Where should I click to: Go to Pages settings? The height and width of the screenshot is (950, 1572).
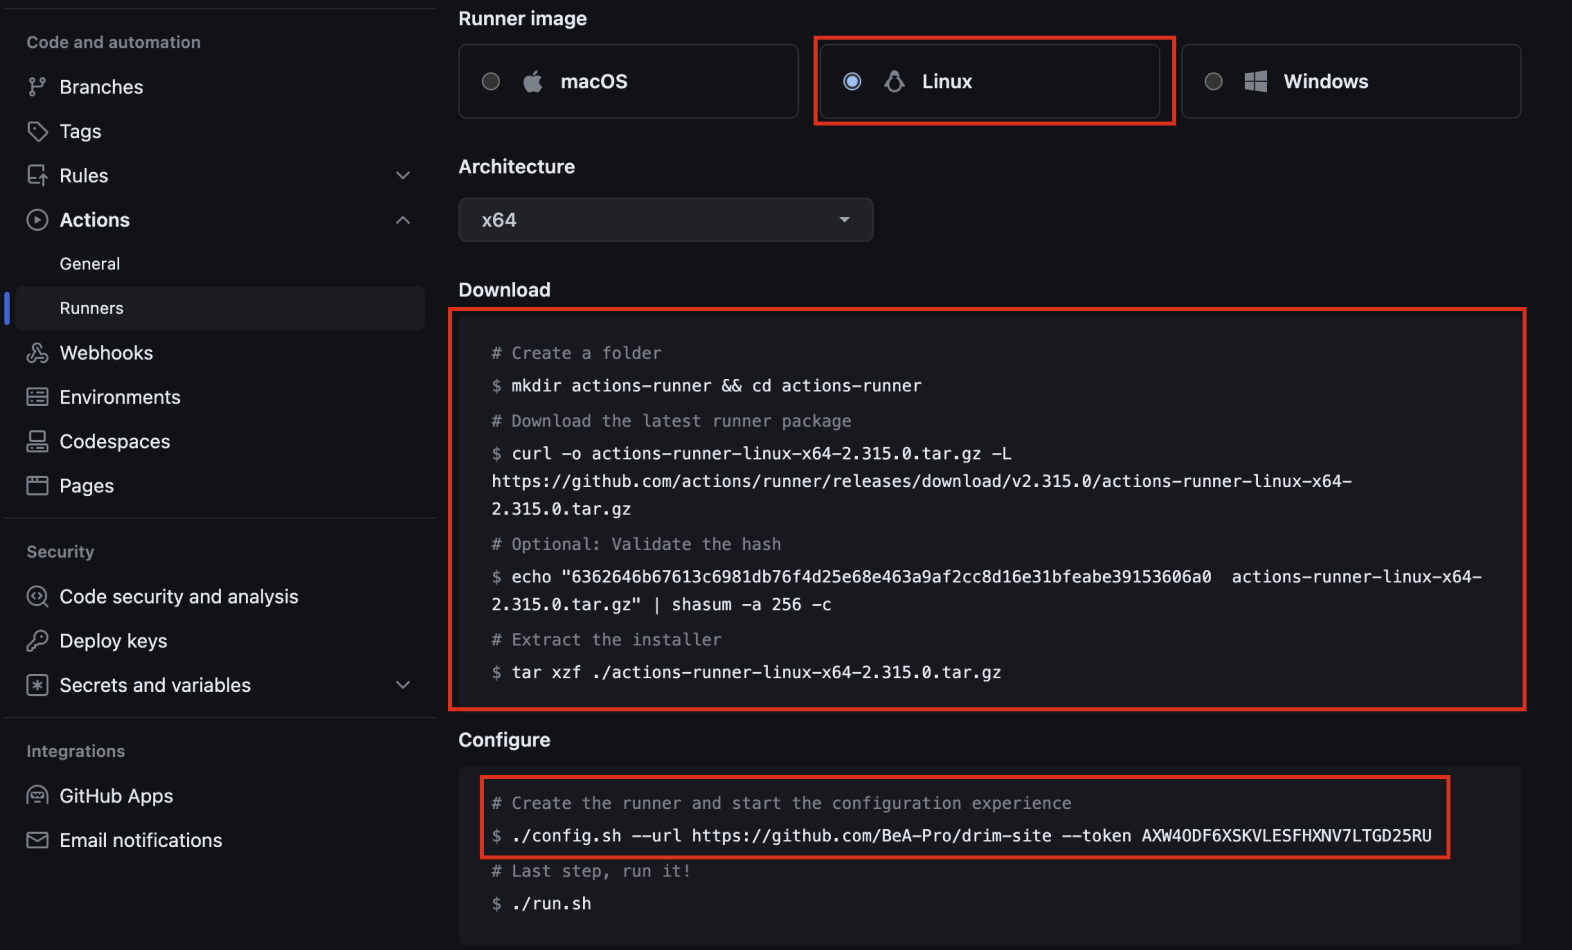[87, 486]
